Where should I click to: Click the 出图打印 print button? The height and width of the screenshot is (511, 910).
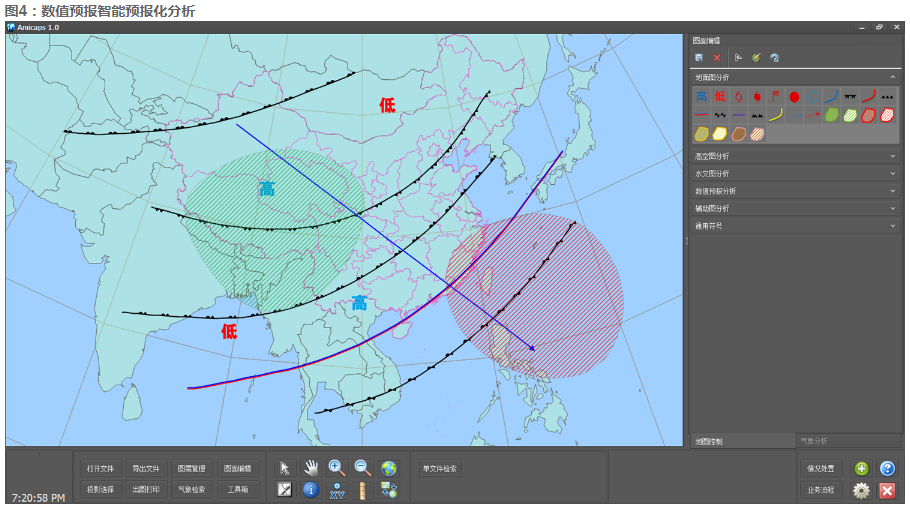[x=146, y=489]
